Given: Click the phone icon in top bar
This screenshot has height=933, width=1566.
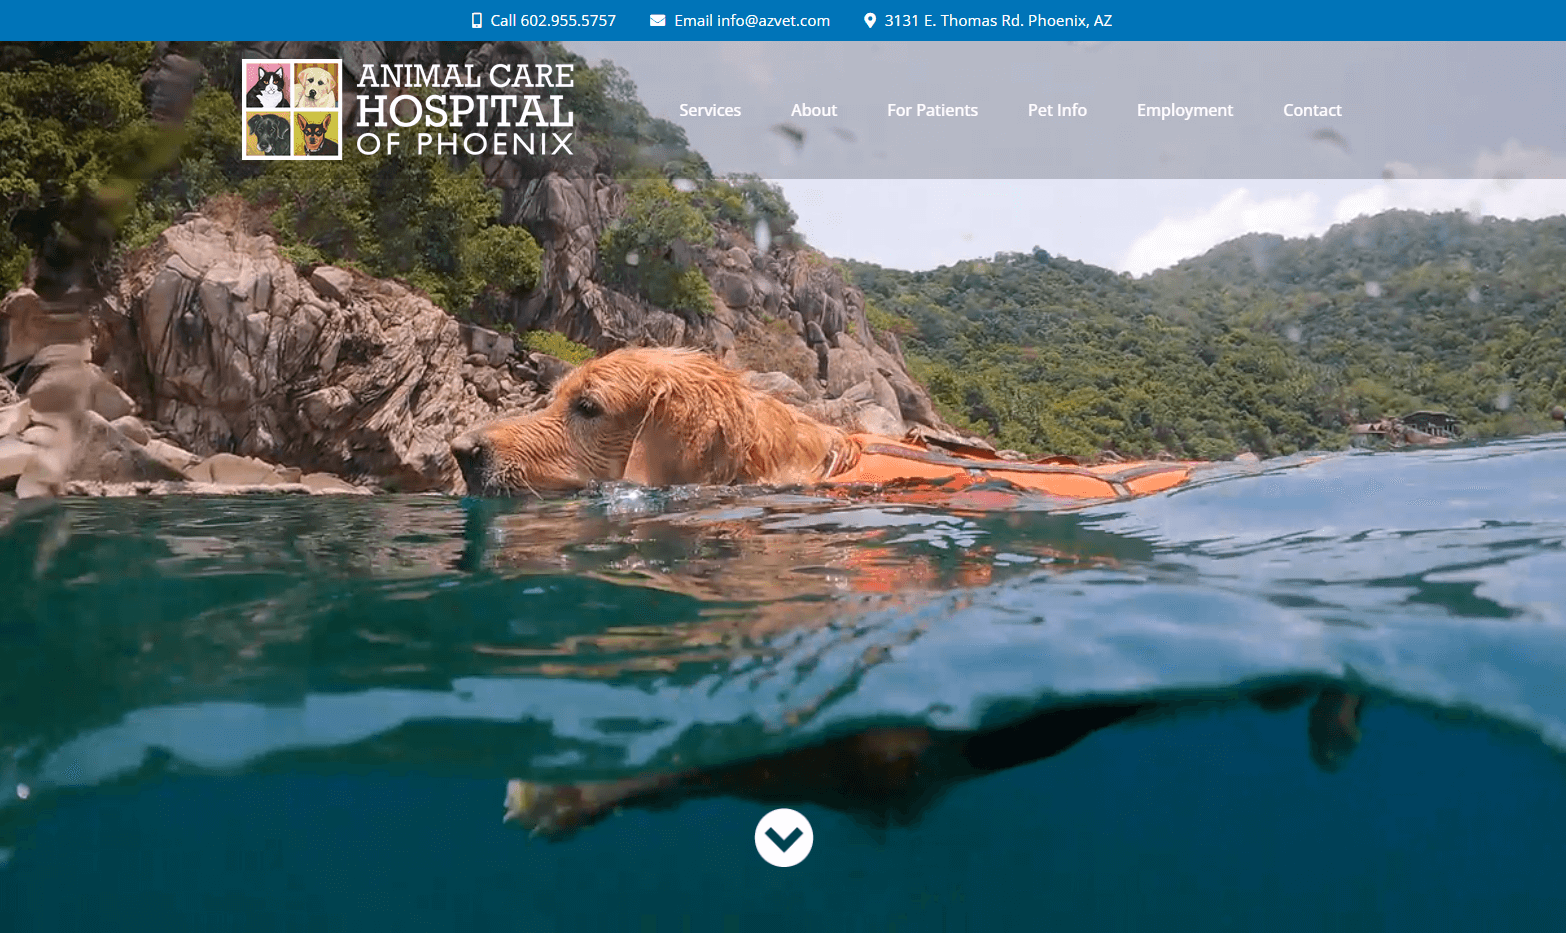Looking at the screenshot, I should (477, 20).
